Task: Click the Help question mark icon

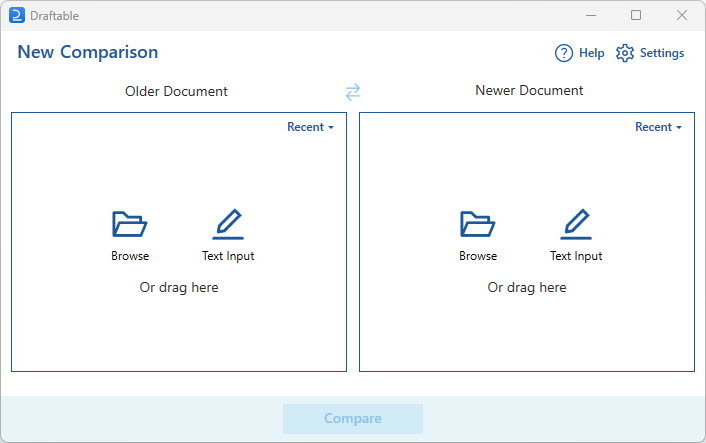Action: [x=564, y=53]
